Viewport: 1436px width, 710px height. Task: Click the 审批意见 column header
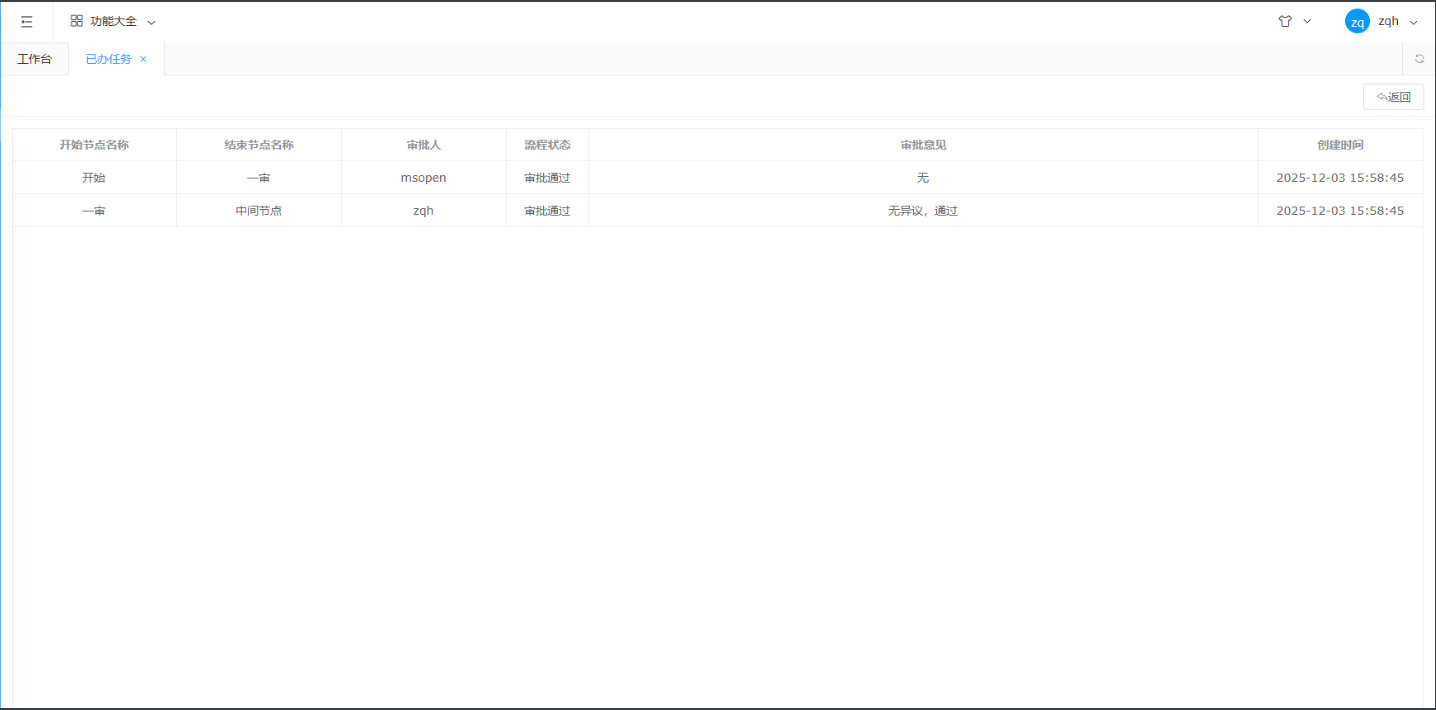(923, 145)
